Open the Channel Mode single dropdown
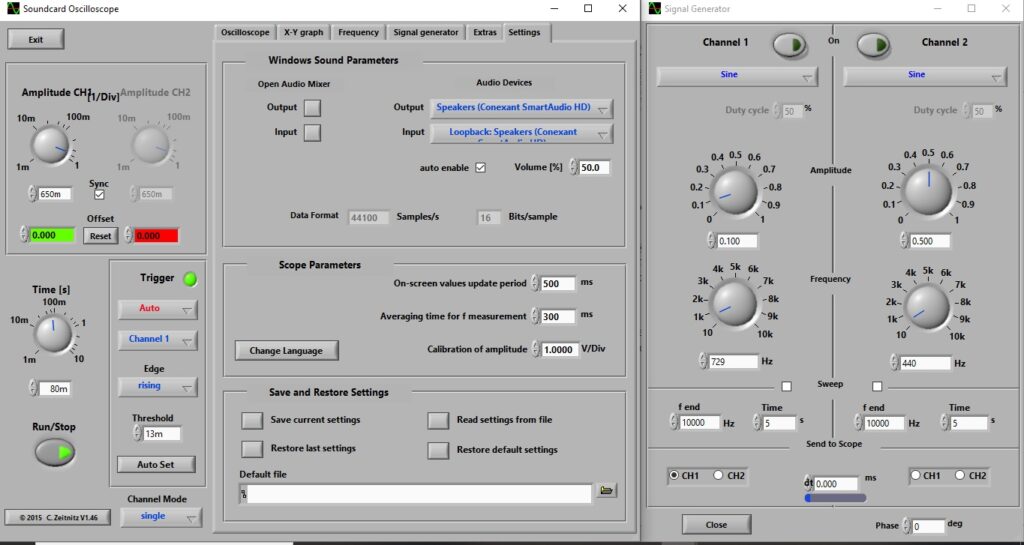Viewport: 1024px width, 545px height. (x=162, y=517)
